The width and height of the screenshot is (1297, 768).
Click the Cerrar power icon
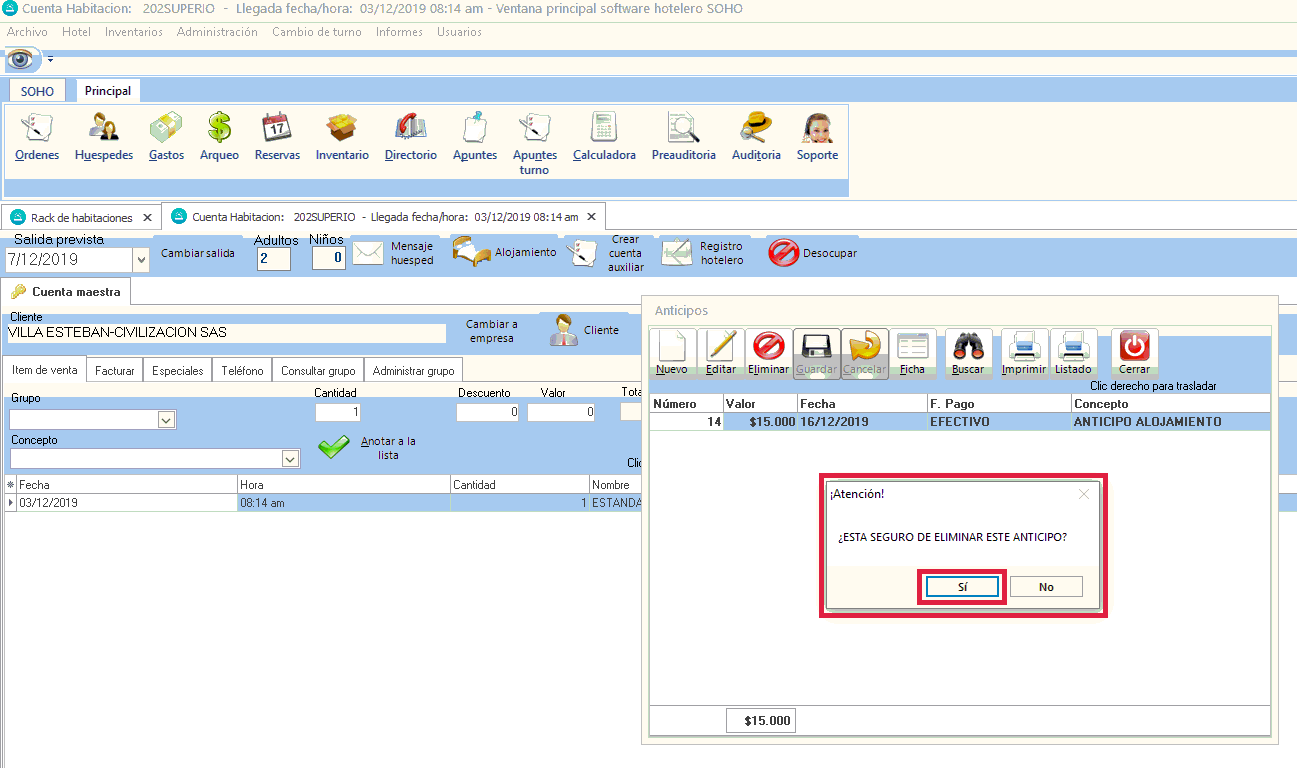[1134, 347]
